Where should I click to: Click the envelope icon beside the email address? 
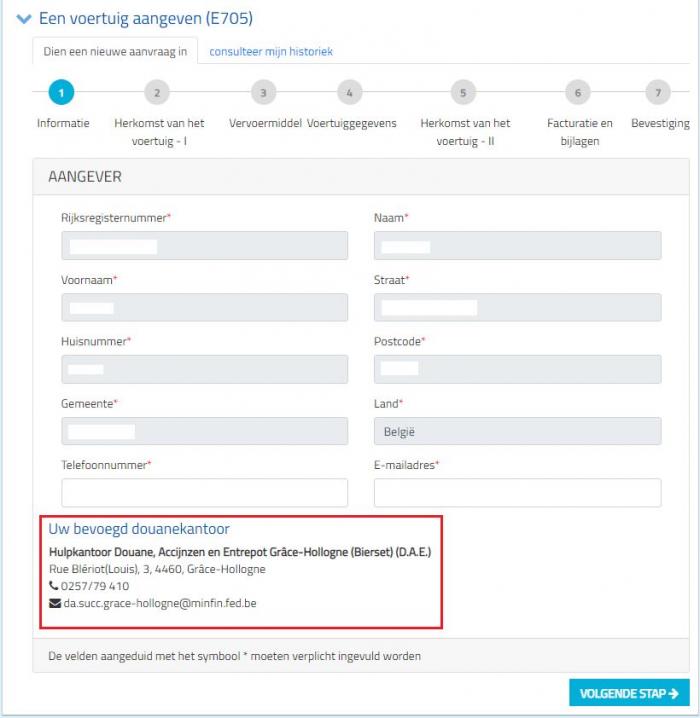coord(55,604)
